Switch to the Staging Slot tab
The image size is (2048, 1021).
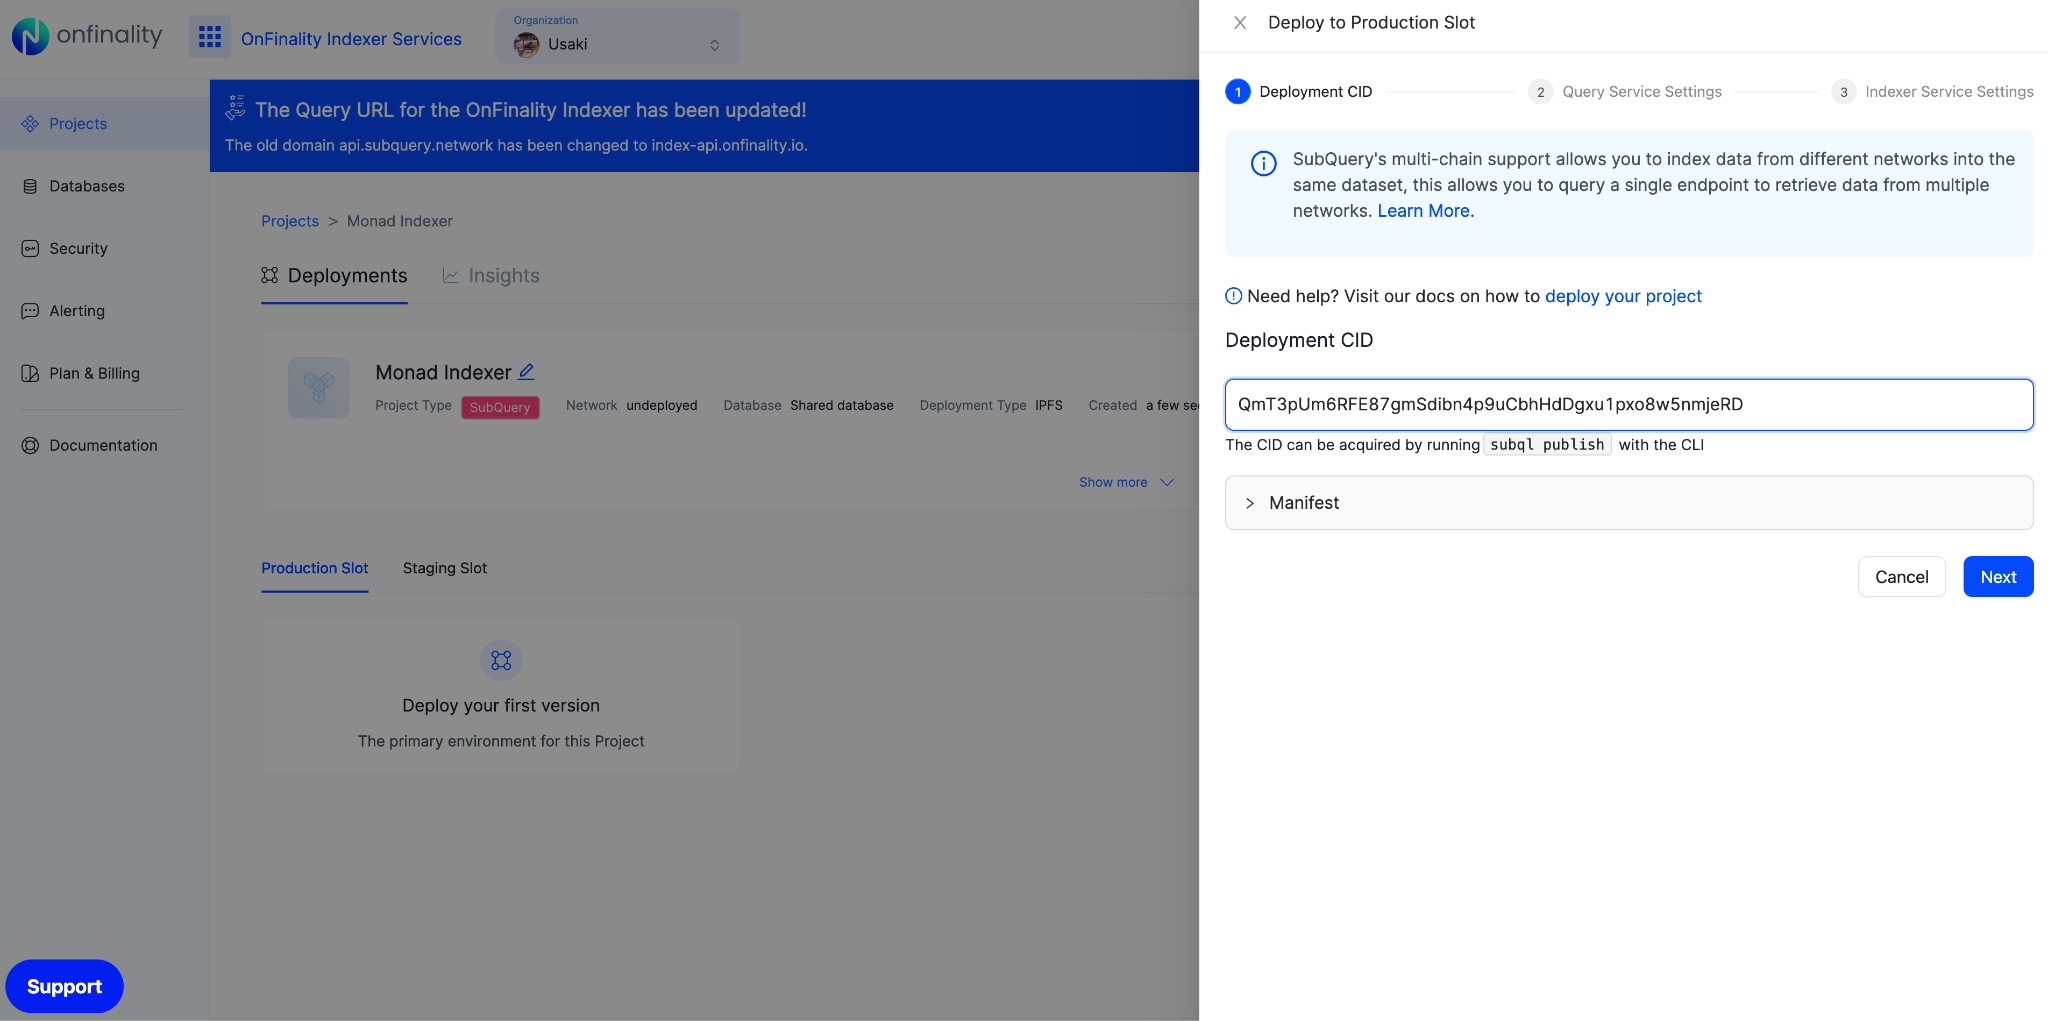pos(444,568)
